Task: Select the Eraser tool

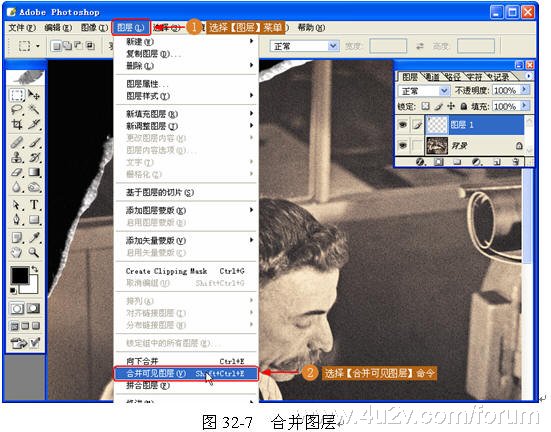Action: tap(17, 172)
